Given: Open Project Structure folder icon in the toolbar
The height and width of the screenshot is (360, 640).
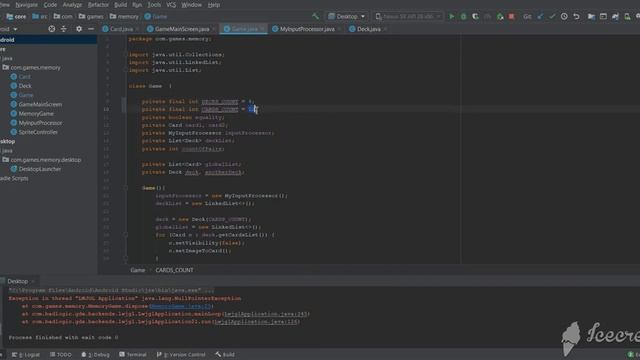Looking at the screenshot, I should [x=591, y=17].
